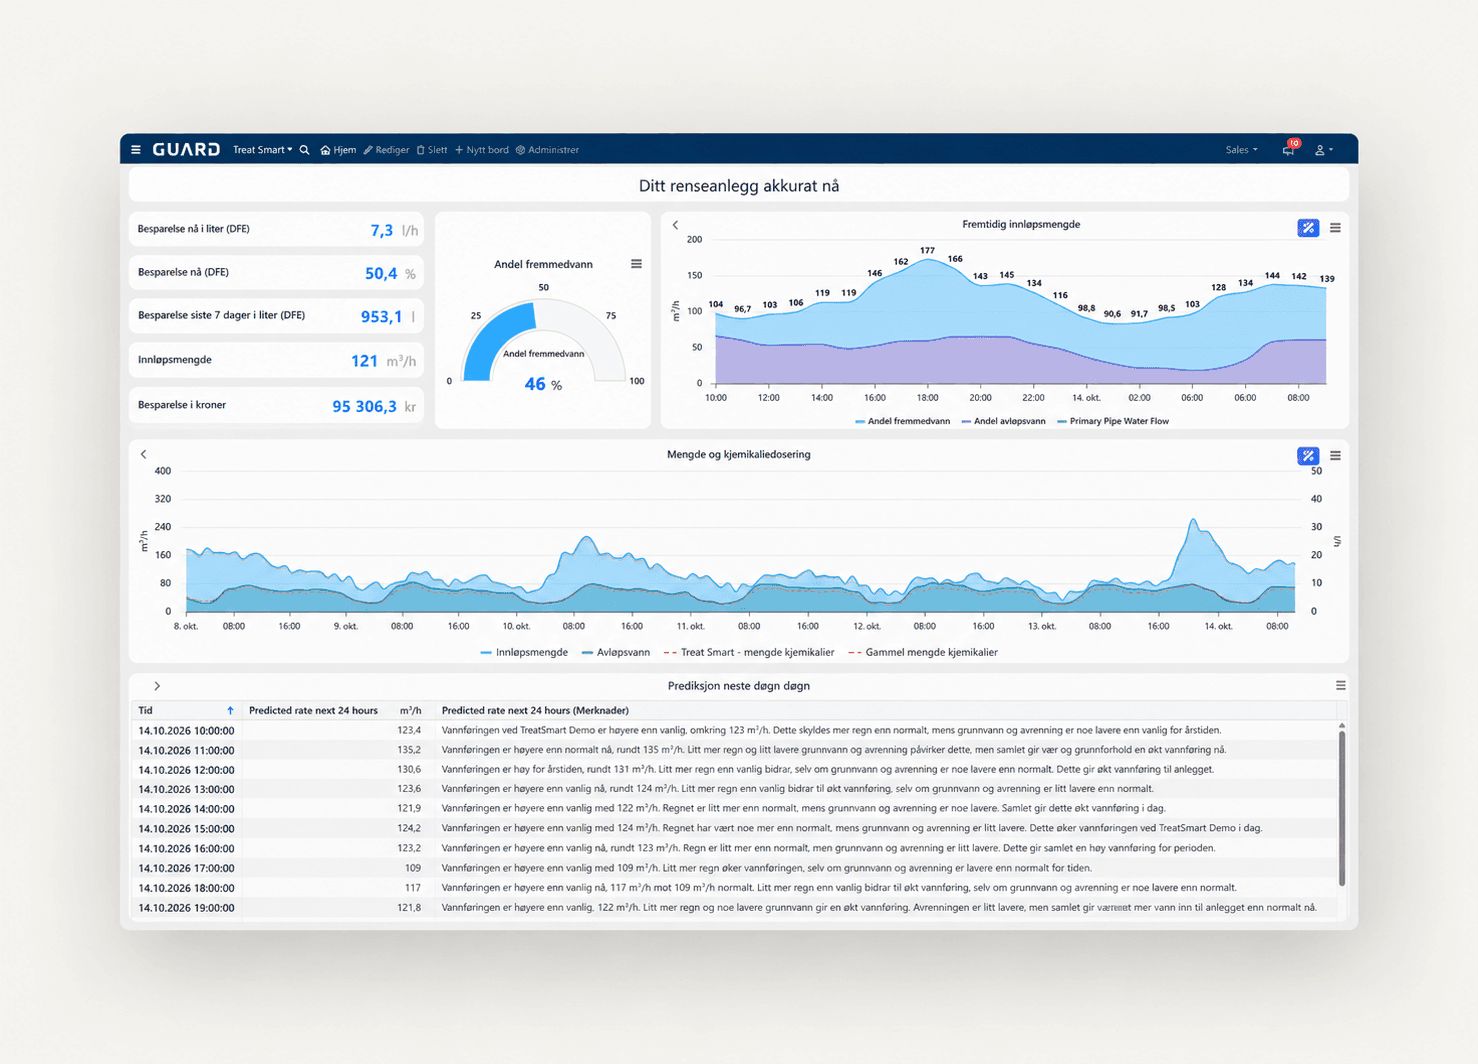This screenshot has width=1478, height=1064.
Task: Toggle Avløpsvann legend series
Action: tap(615, 652)
